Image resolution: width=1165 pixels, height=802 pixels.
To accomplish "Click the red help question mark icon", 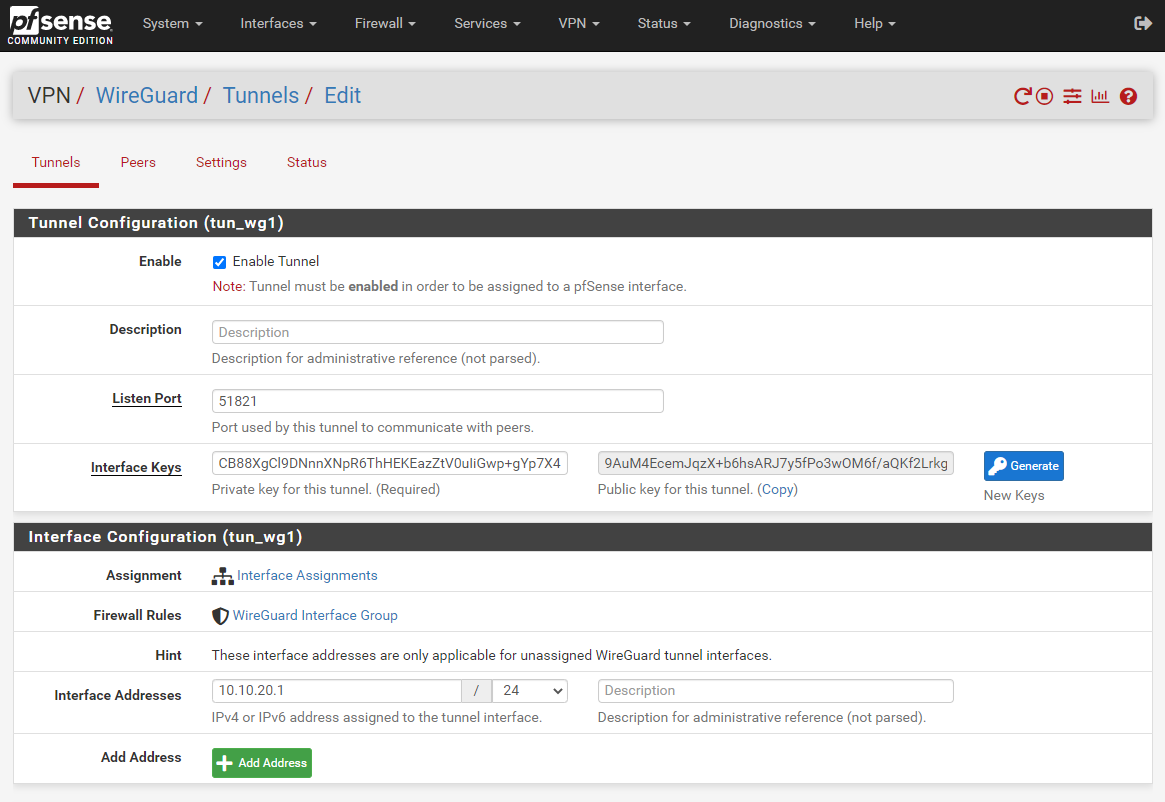I will click(x=1128, y=96).
